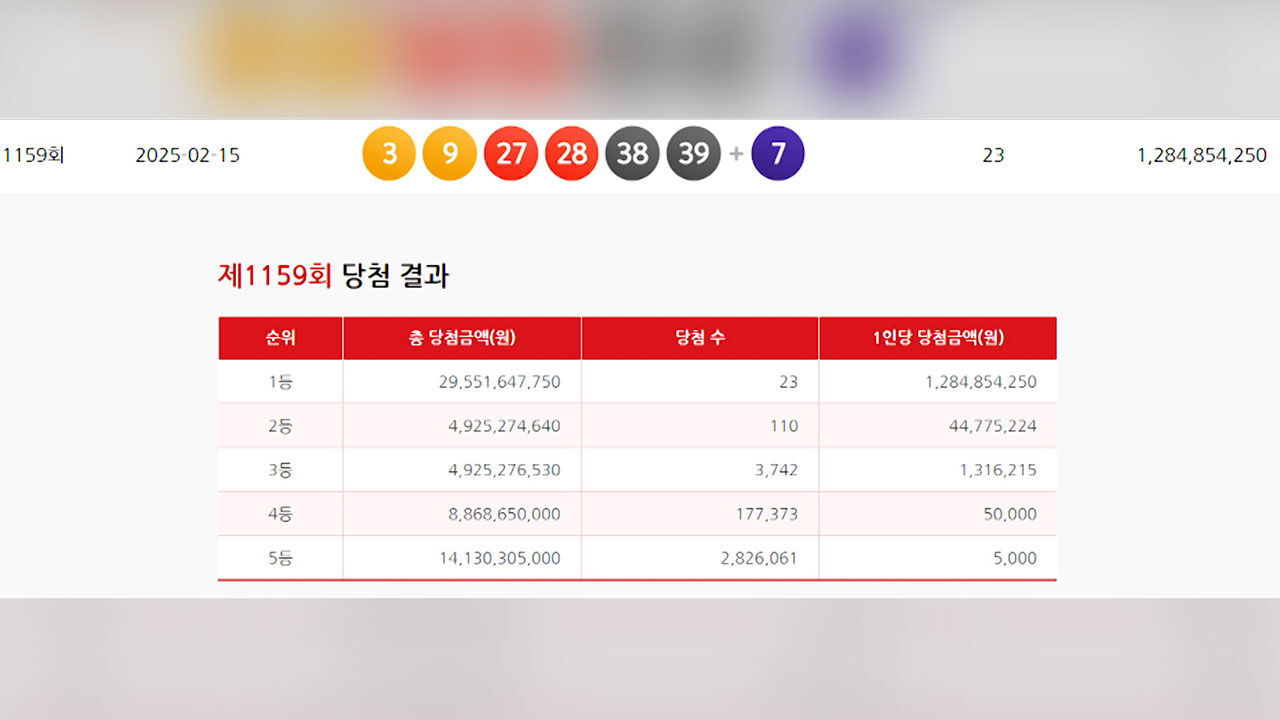Image resolution: width=1280 pixels, height=720 pixels.
Task: Select the 5등 rank row label
Action: click(280, 558)
